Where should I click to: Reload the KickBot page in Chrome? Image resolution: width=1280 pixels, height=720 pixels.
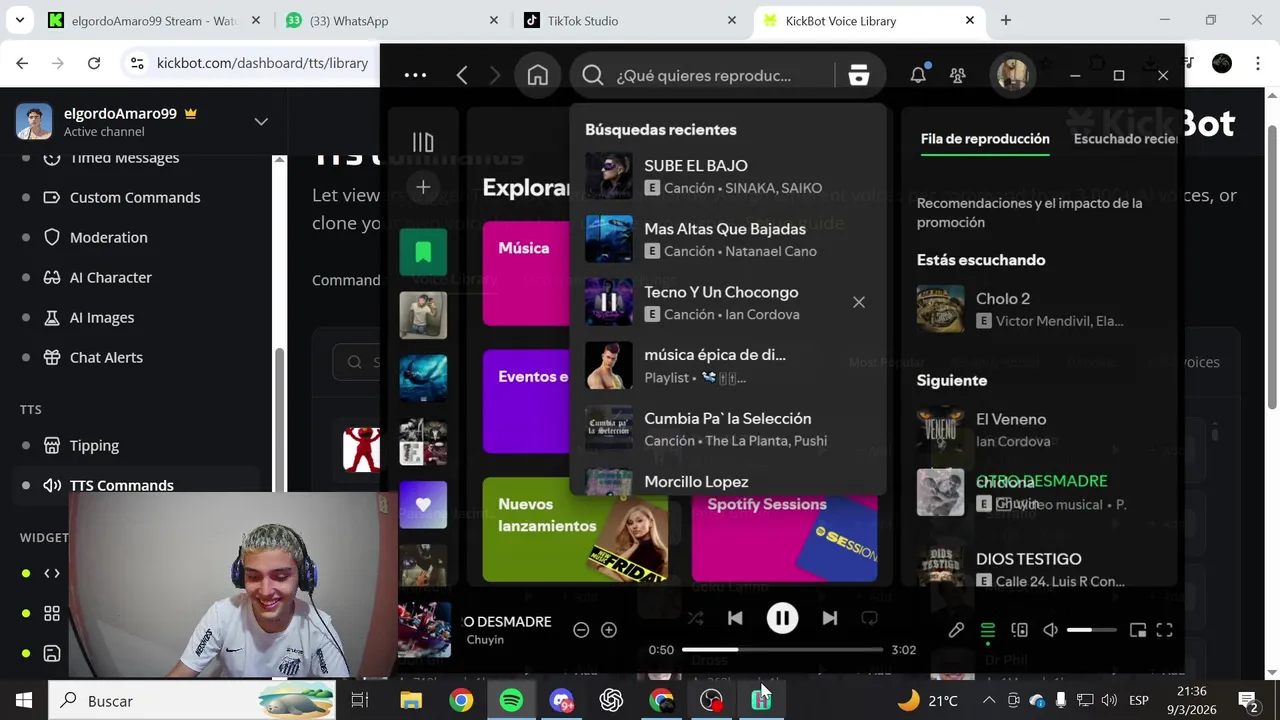click(94, 63)
